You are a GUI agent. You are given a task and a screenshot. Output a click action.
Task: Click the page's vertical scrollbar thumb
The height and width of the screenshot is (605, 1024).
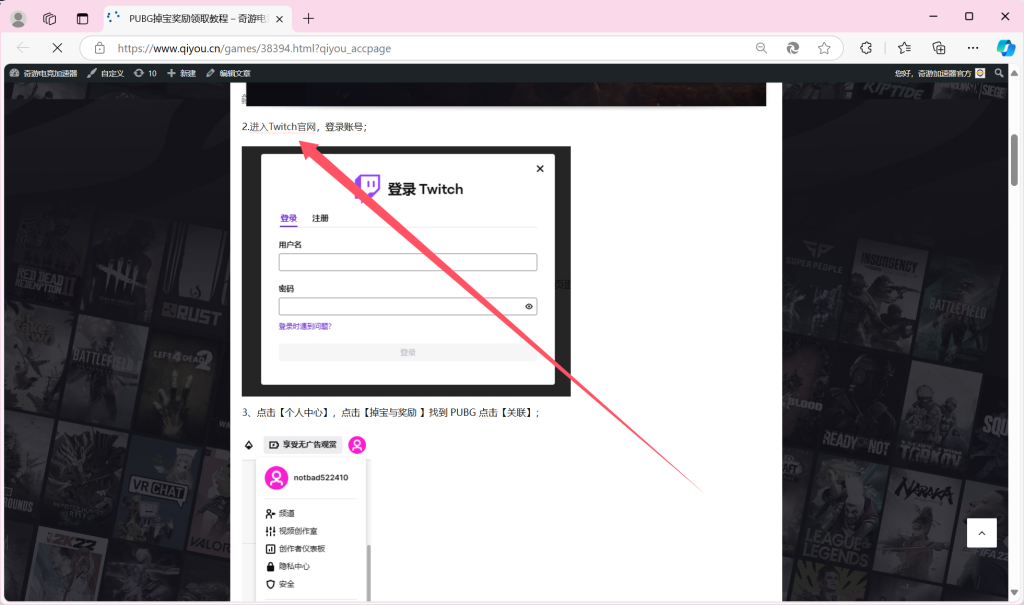[x=1014, y=160]
